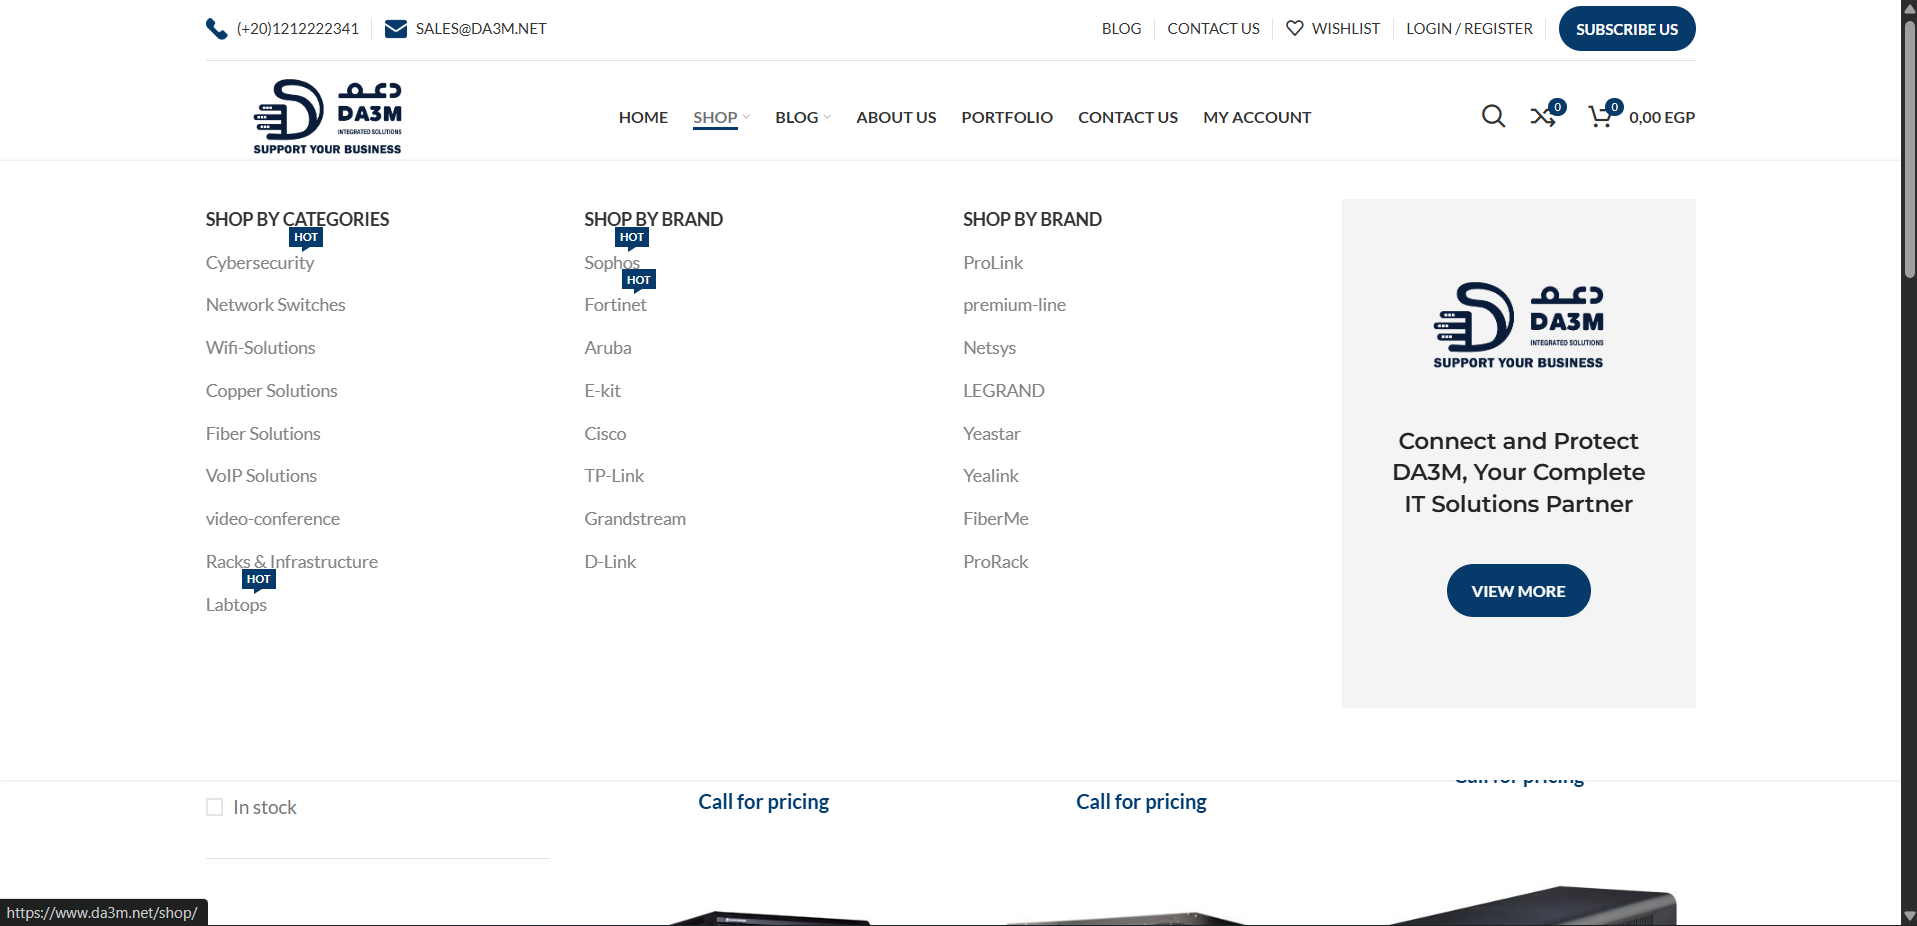1917x926 pixels.
Task: Open the search magnifier icon
Action: point(1493,117)
